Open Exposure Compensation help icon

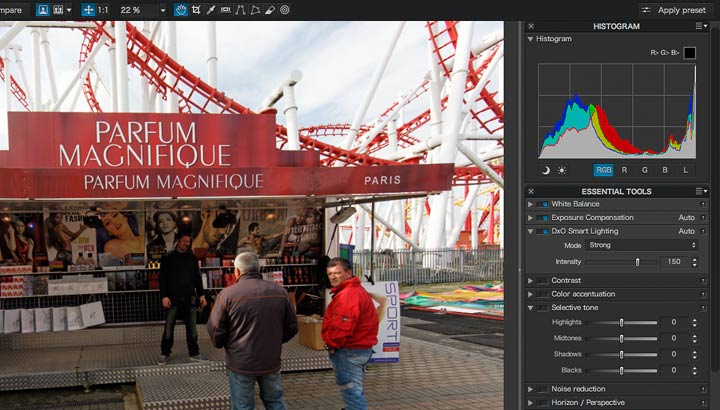(703, 218)
